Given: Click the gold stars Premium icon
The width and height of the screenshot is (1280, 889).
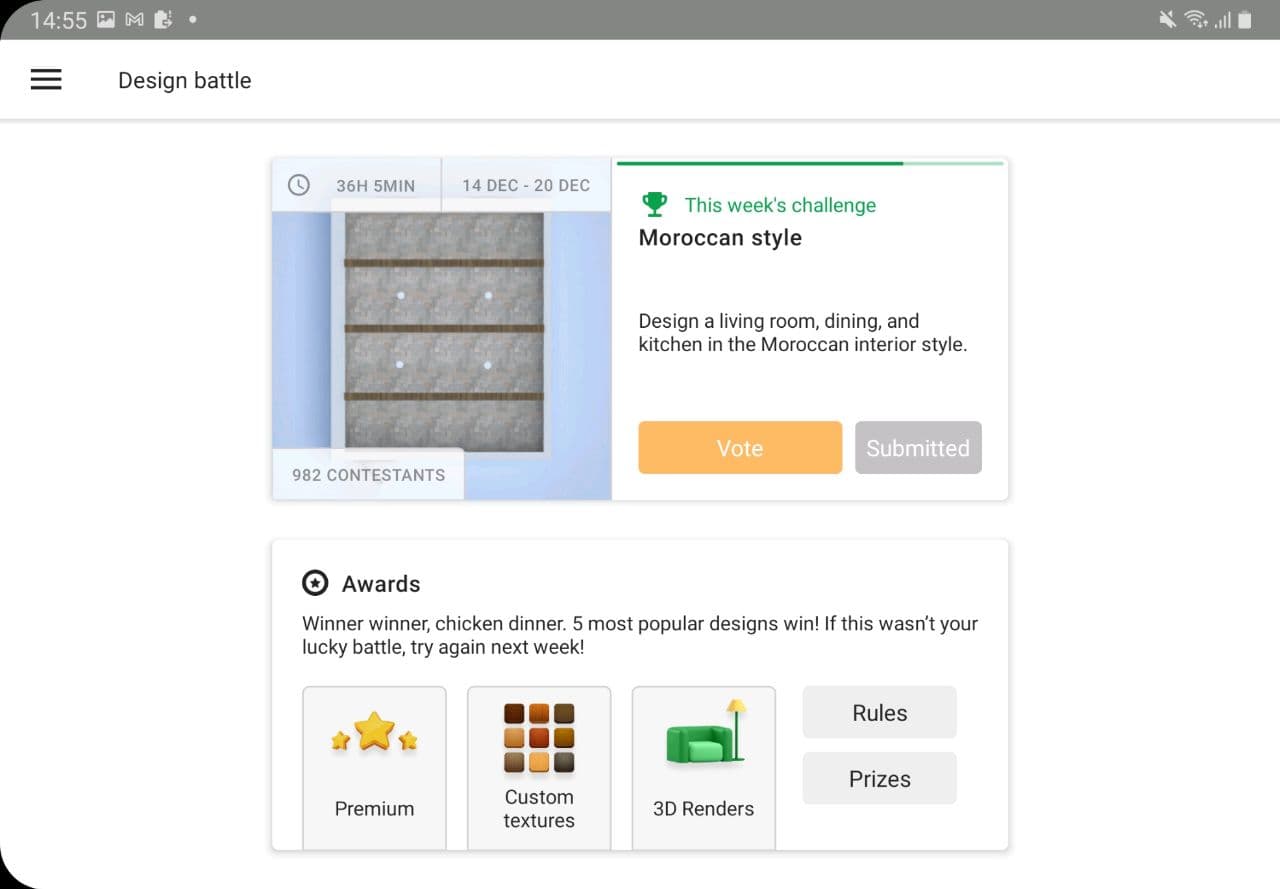Looking at the screenshot, I should point(374,733).
